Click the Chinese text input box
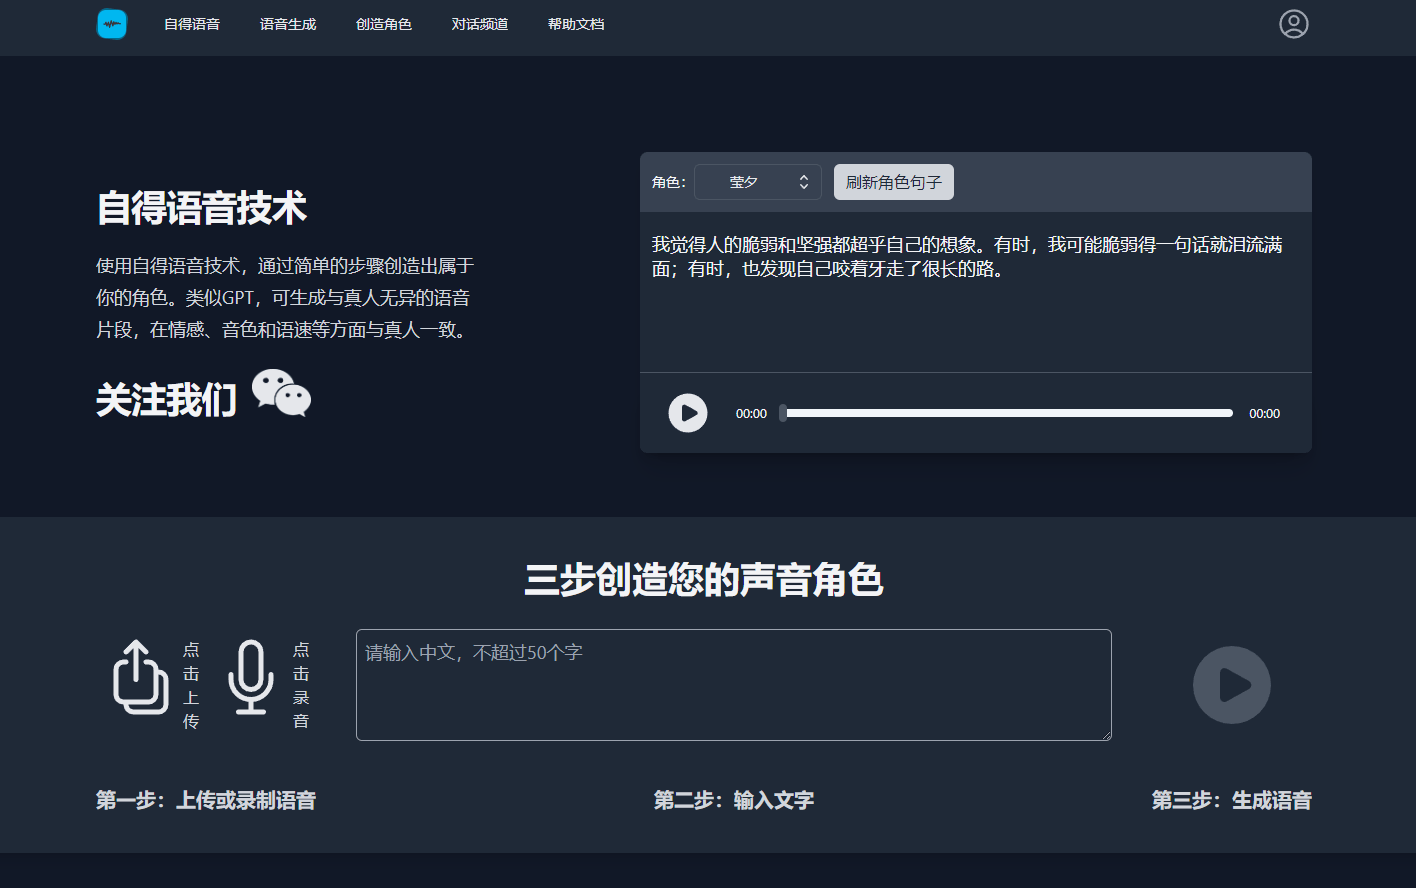Screen dimensions: 1416x888 [733, 685]
